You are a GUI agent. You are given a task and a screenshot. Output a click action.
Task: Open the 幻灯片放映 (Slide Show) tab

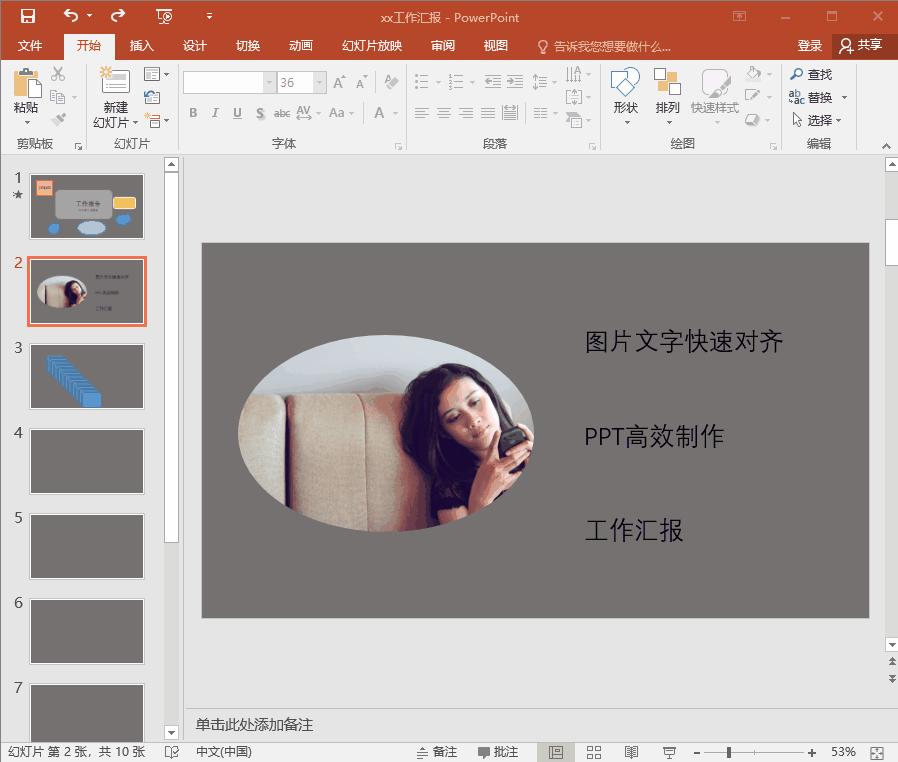click(370, 45)
